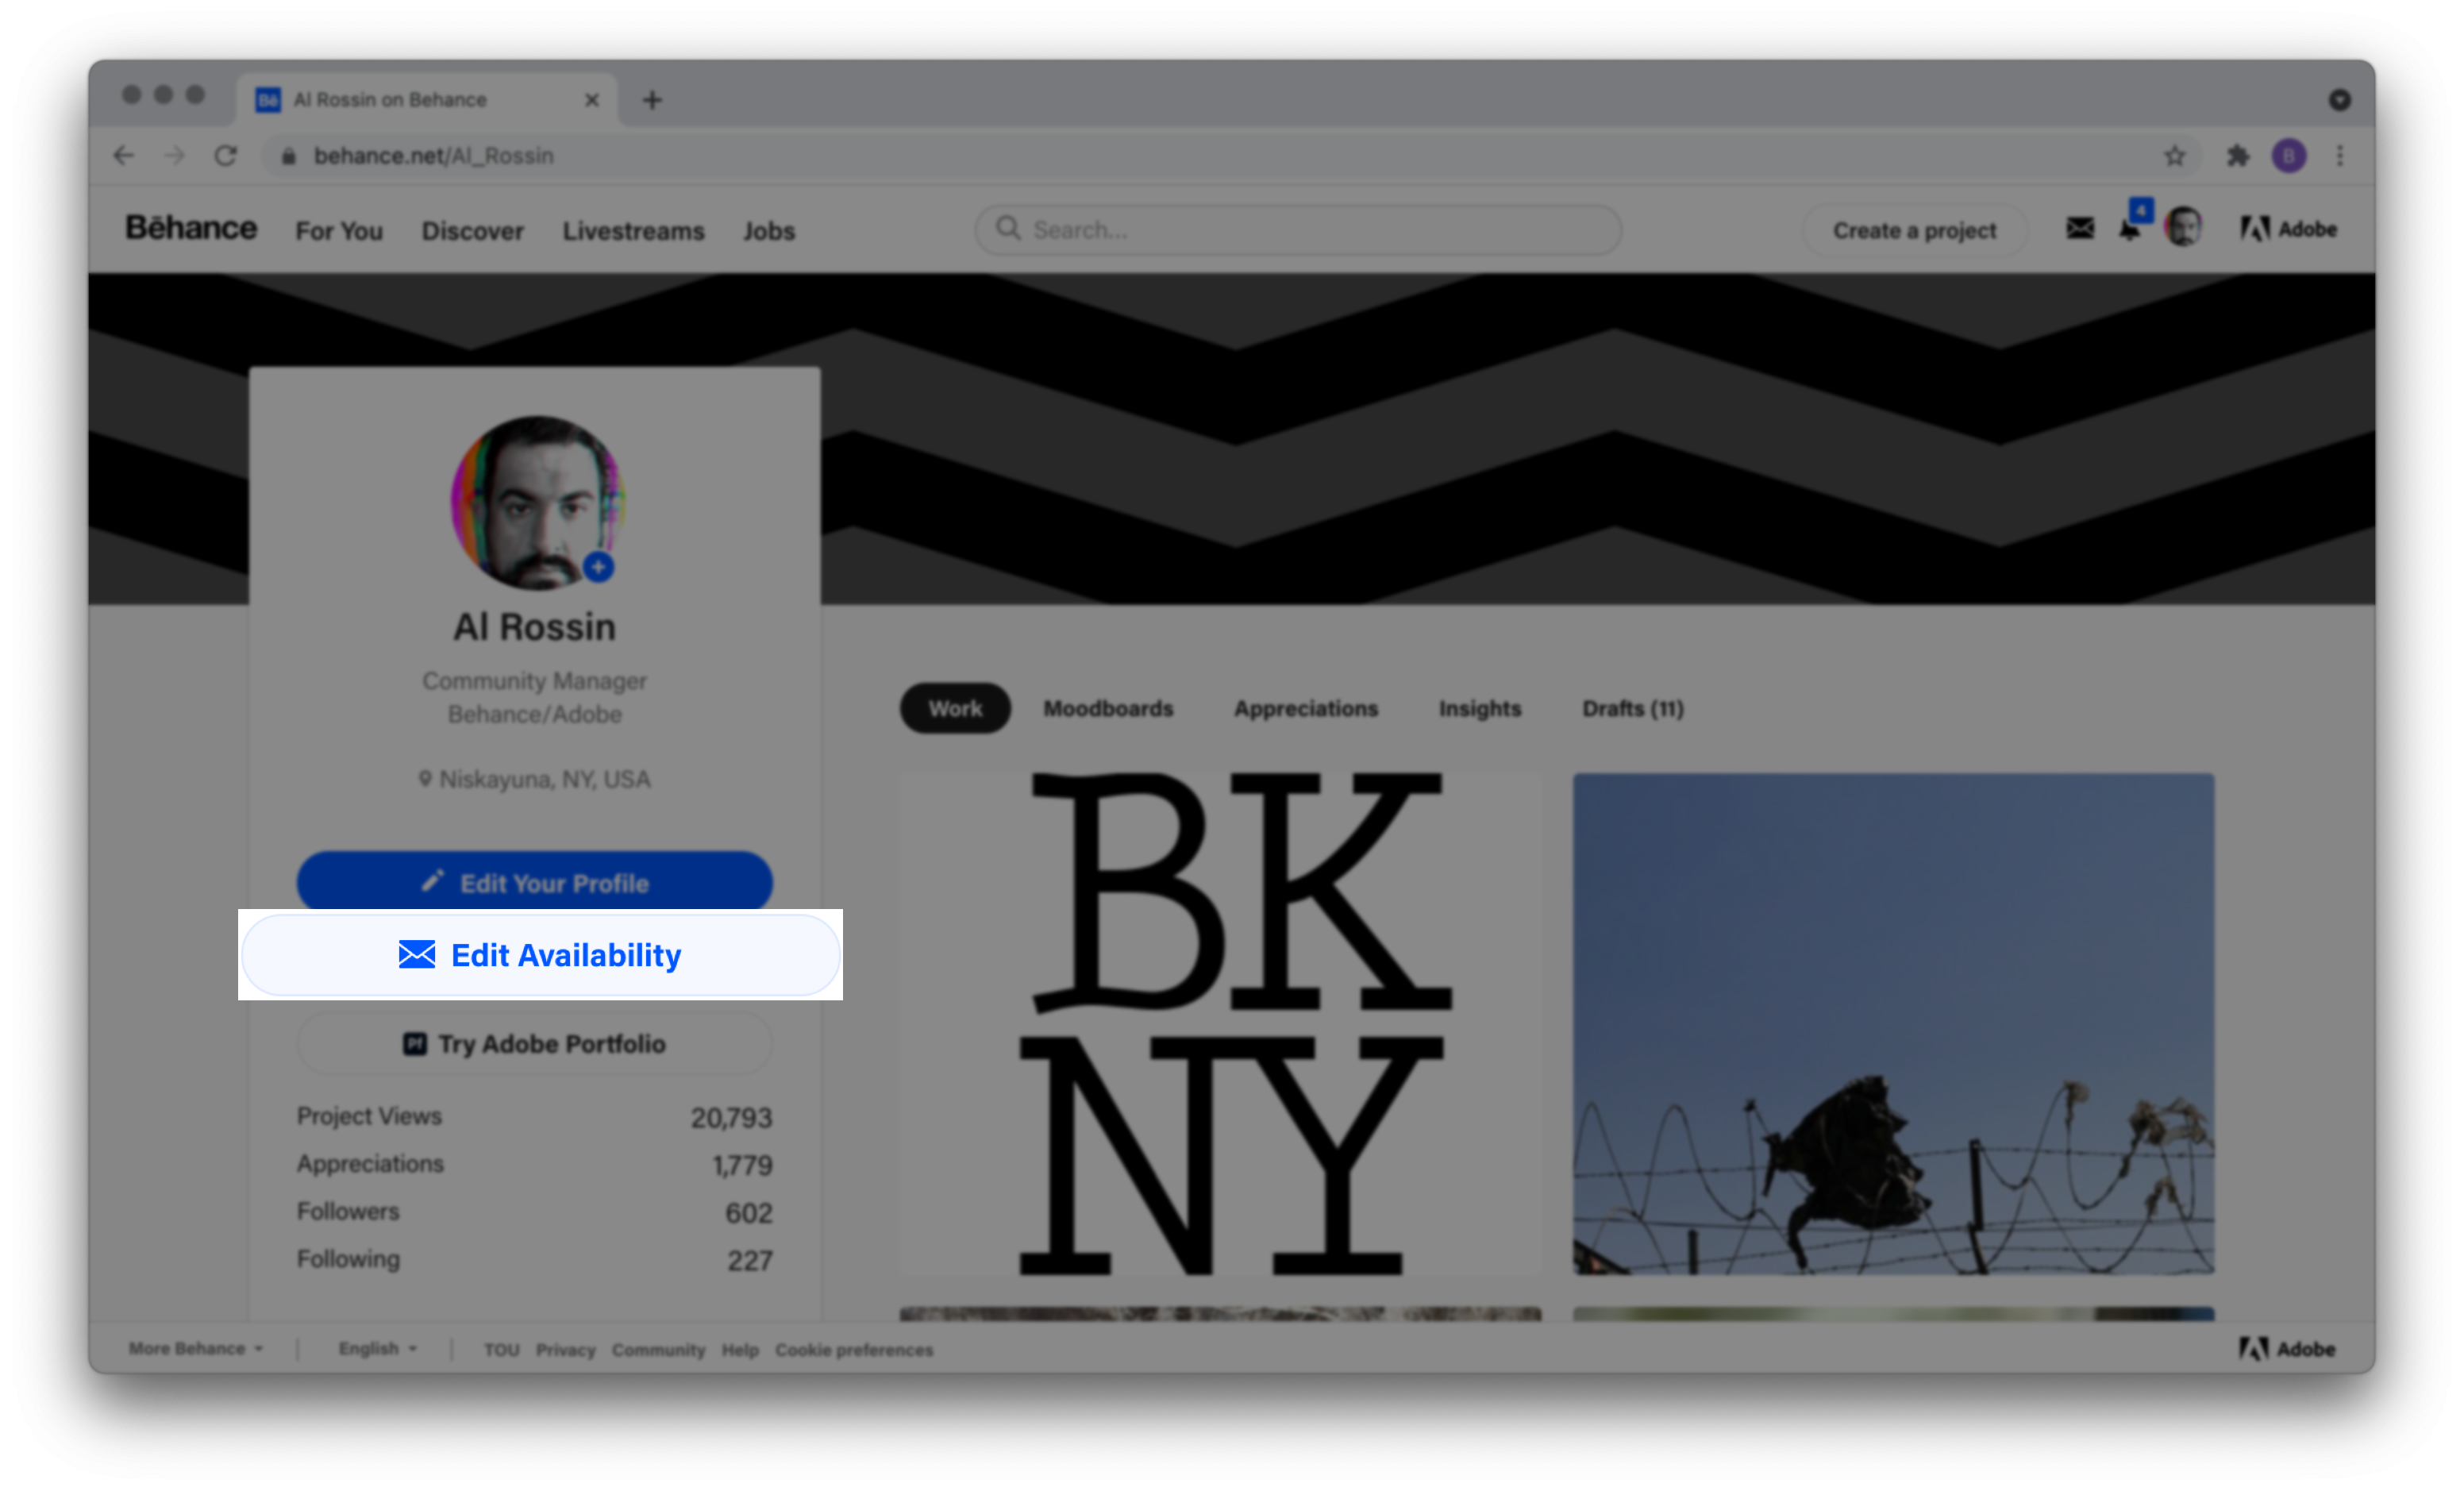This screenshot has width=2464, height=1491.
Task: Click the Al Rossin profile photo
Action: click(538, 503)
